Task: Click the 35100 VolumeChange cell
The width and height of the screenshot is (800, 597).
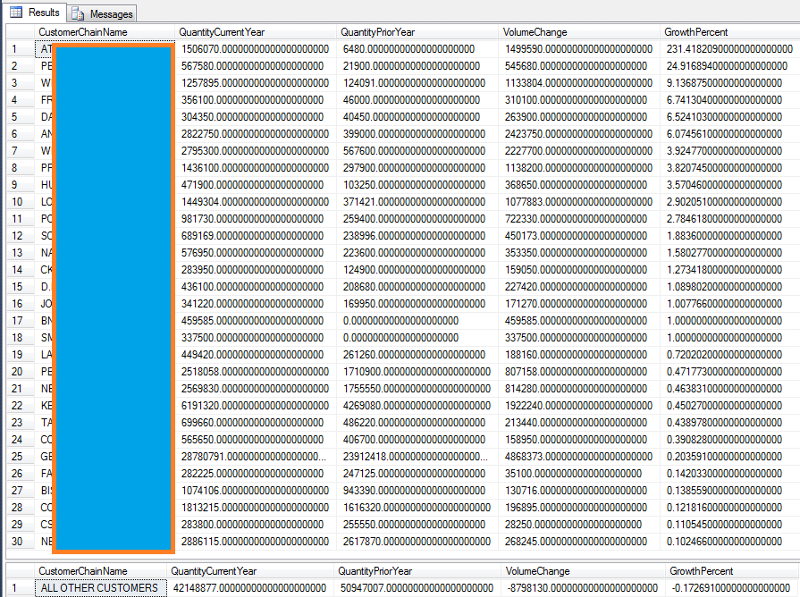Action: coord(580,473)
